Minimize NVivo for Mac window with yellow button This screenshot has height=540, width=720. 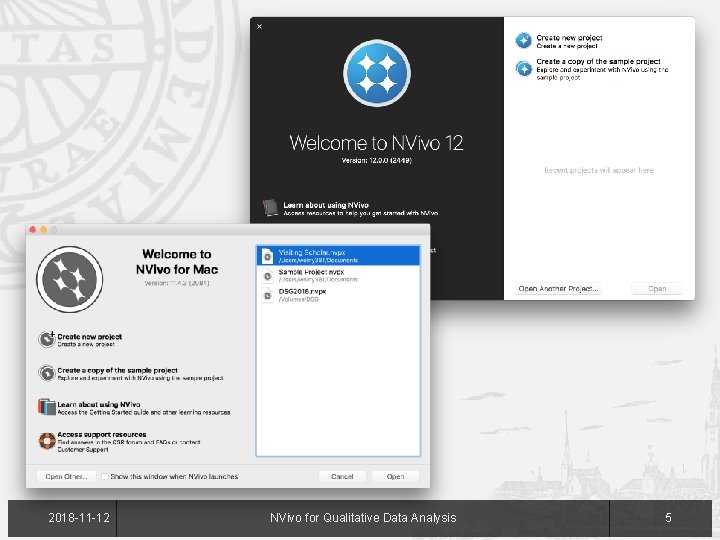pos(44,230)
